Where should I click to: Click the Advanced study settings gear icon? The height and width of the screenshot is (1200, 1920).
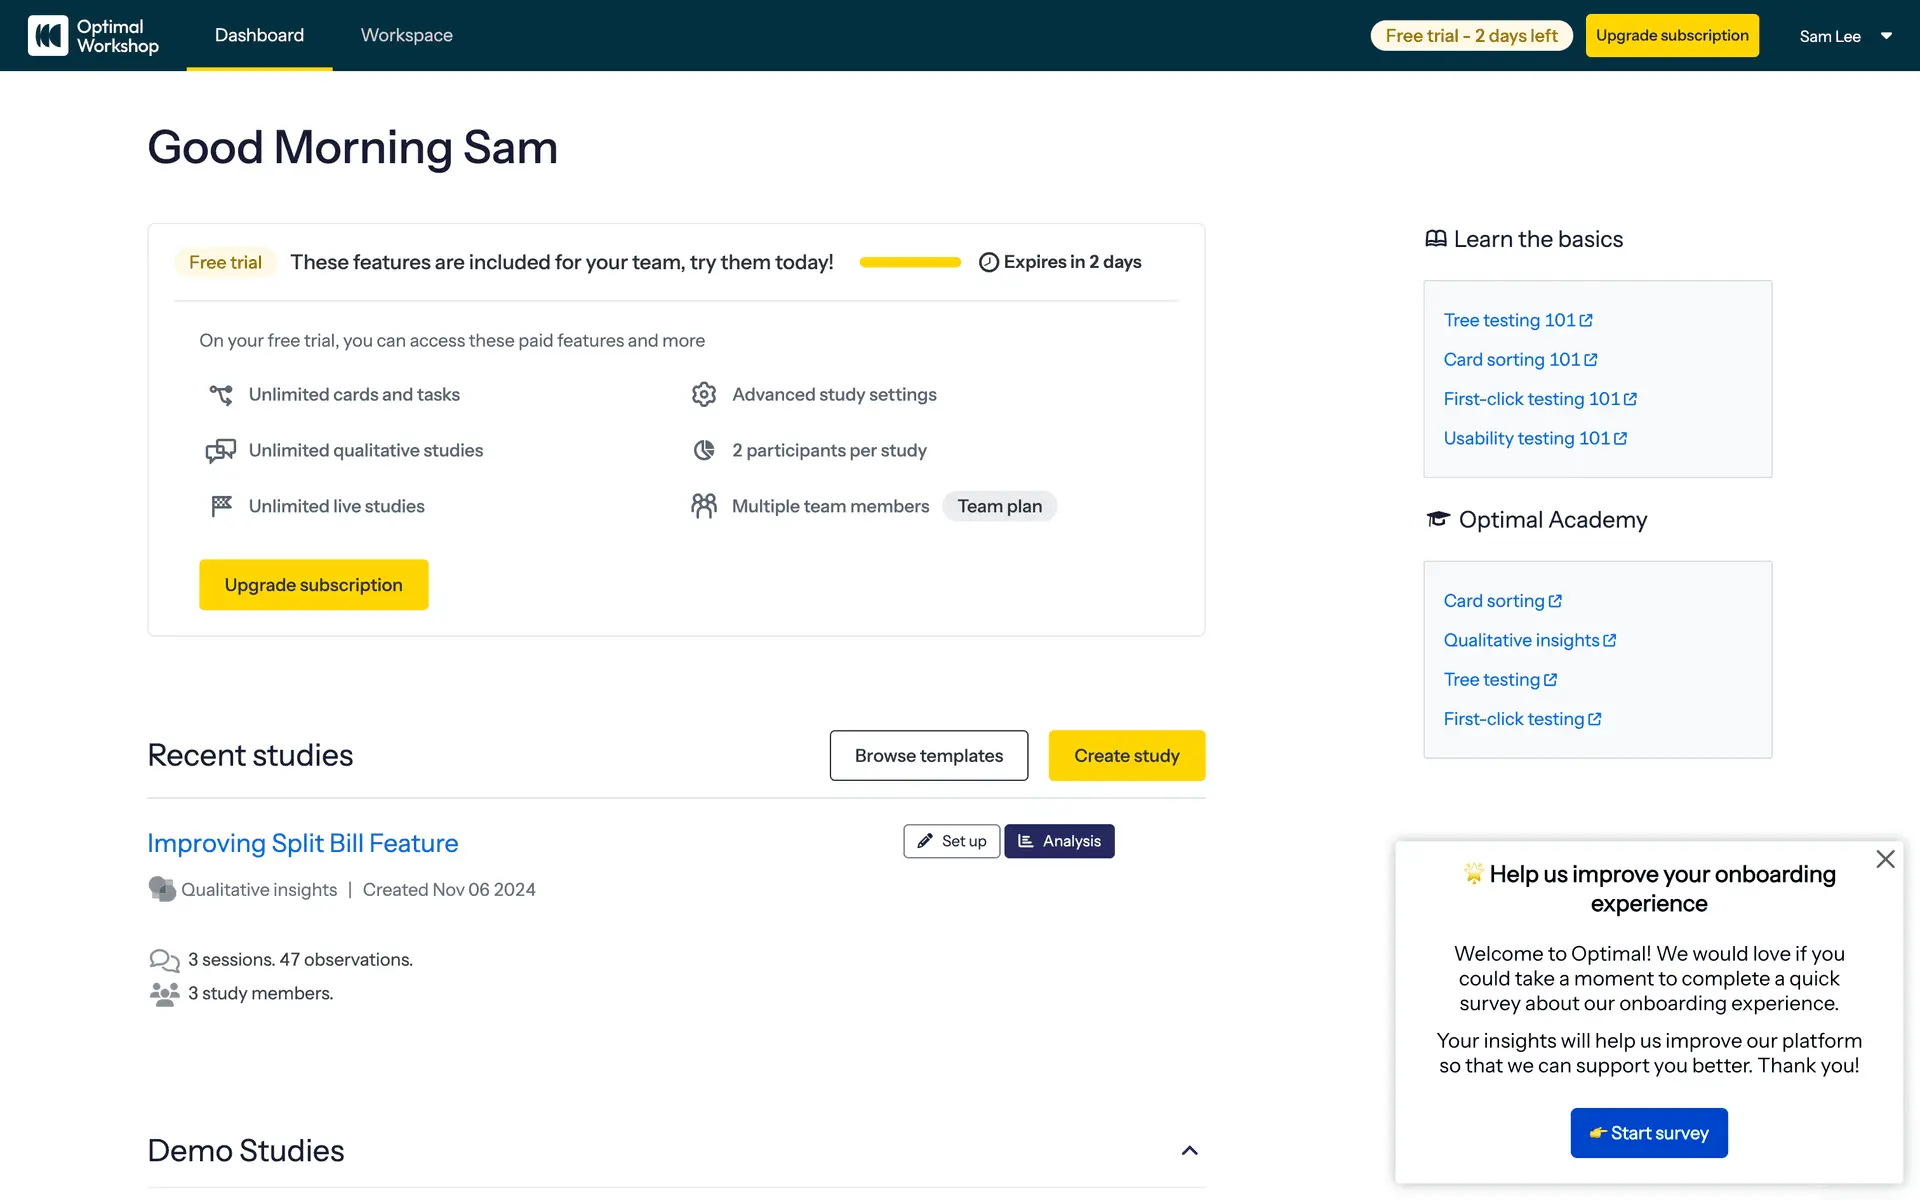(704, 395)
